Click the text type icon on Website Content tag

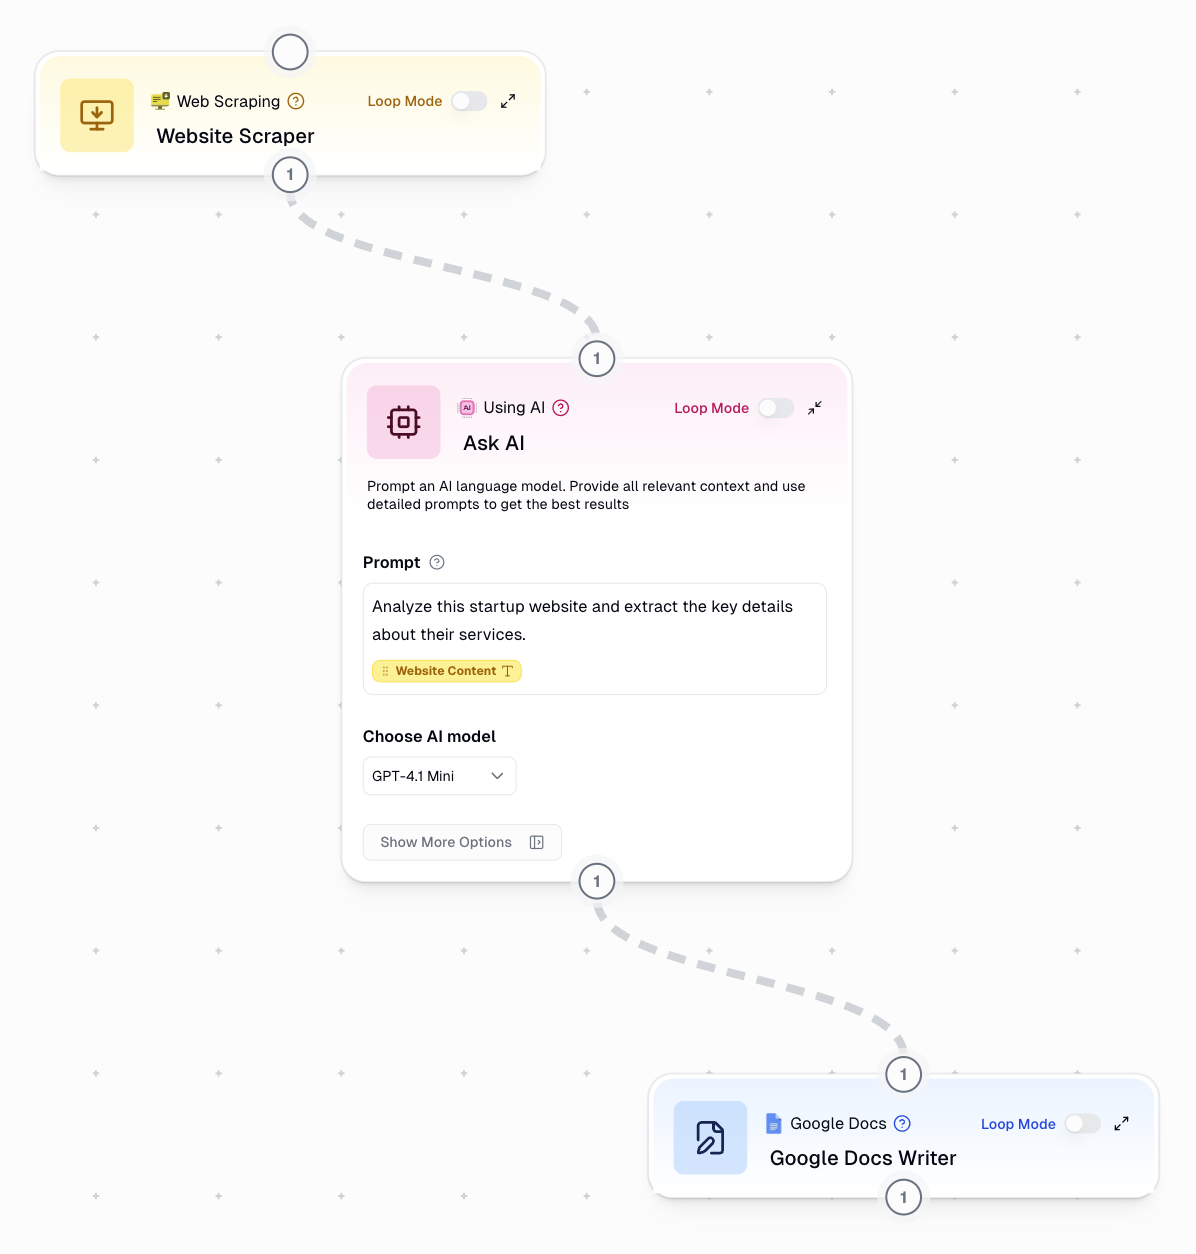508,671
